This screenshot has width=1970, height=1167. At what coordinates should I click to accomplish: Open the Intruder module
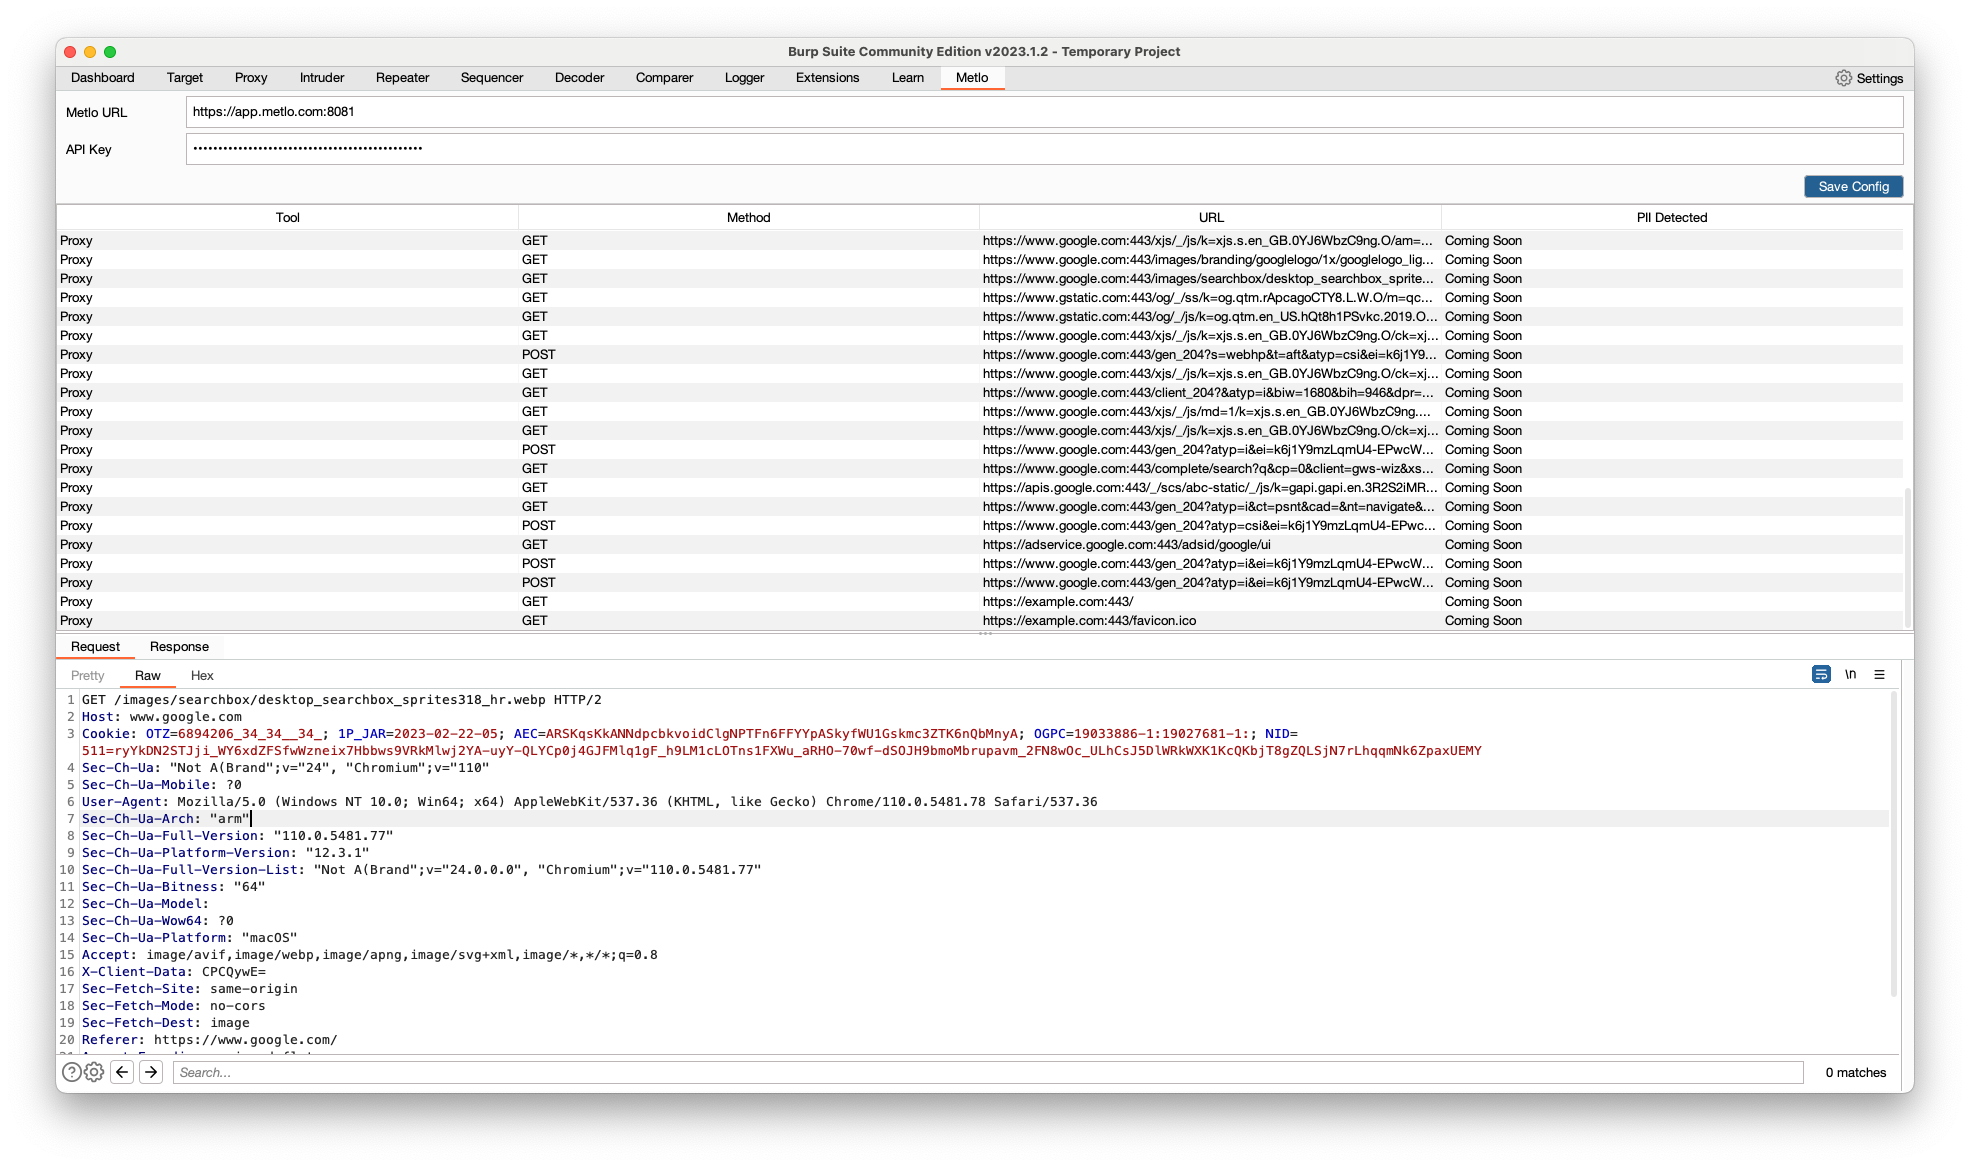(321, 77)
